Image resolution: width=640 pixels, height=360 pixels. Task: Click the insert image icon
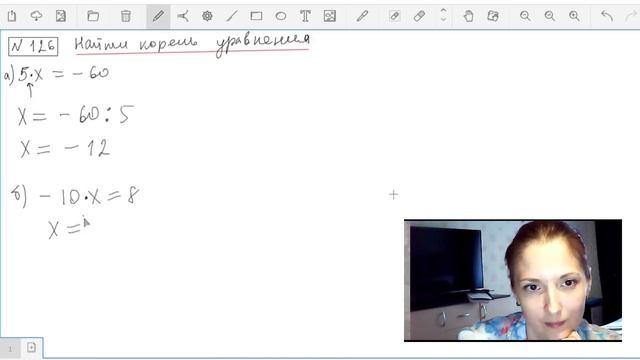point(330,16)
